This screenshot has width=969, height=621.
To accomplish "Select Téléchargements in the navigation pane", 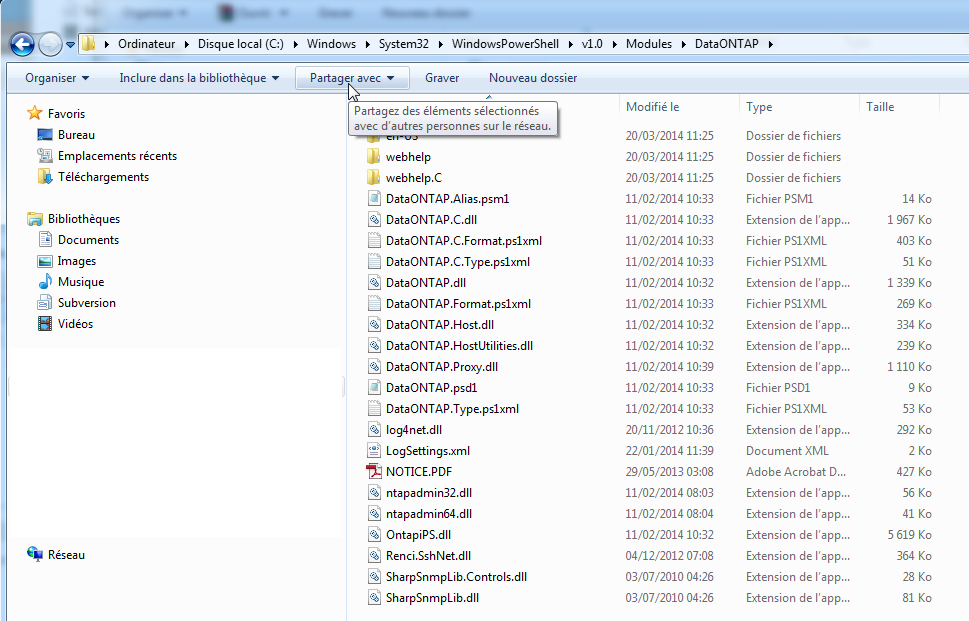I will pyautogui.click(x=103, y=177).
